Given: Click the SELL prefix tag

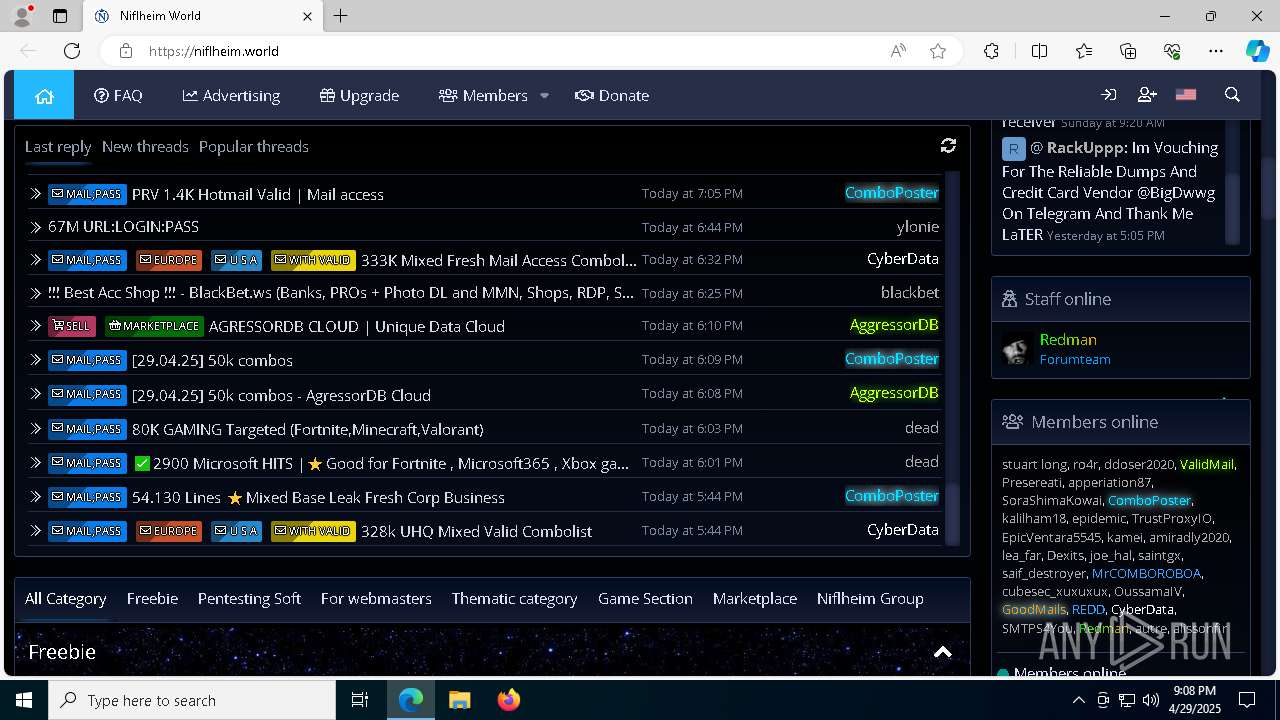Looking at the screenshot, I should click(x=72, y=326).
